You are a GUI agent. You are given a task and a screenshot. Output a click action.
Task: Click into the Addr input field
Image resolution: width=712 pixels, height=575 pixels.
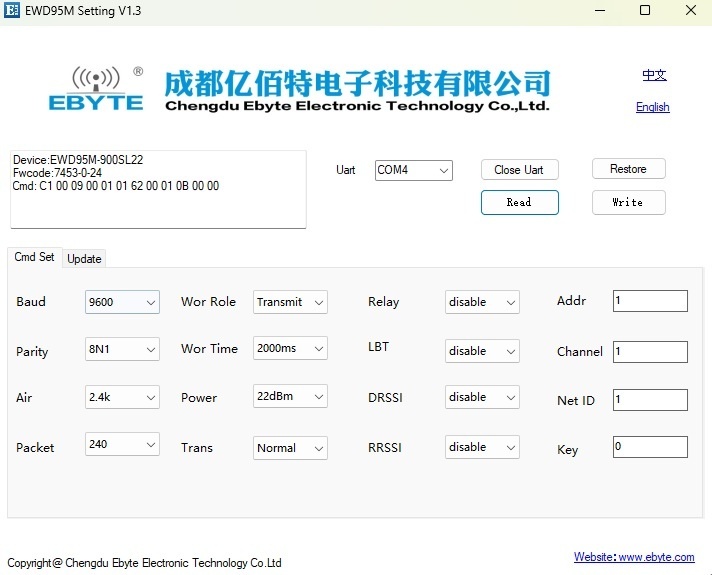[x=650, y=301]
